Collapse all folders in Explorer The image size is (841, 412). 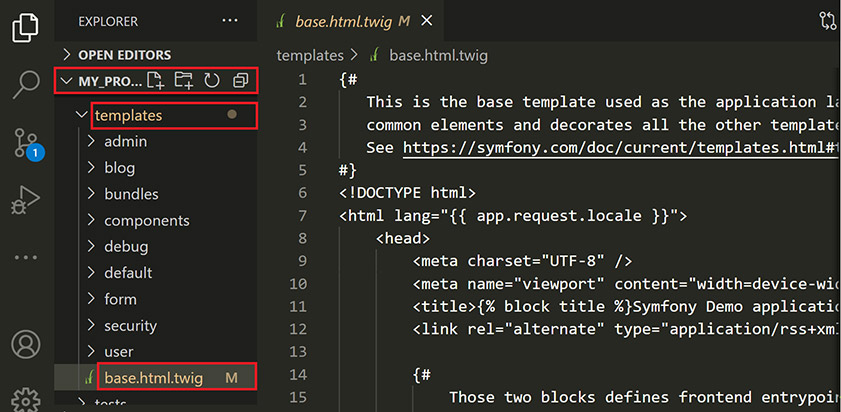[240, 81]
